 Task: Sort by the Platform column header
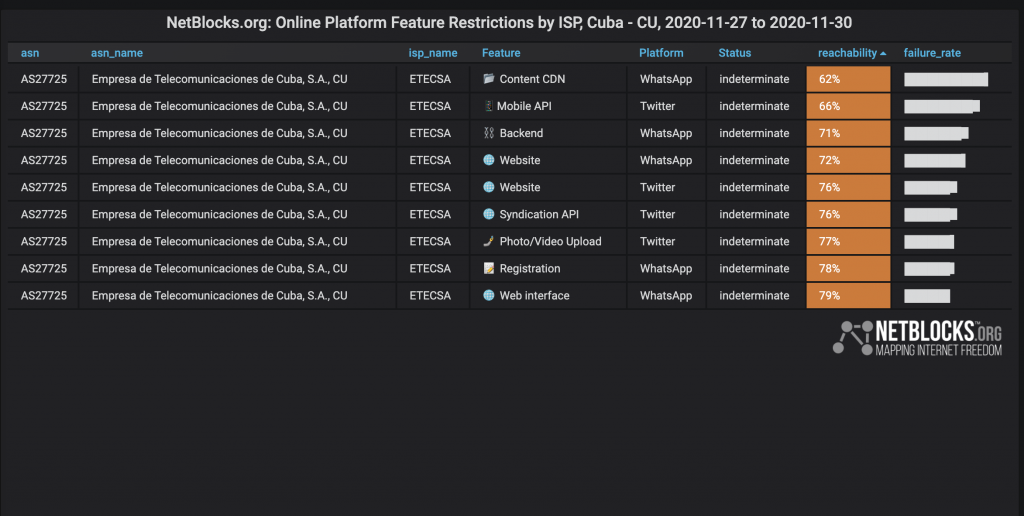pyautogui.click(x=661, y=53)
